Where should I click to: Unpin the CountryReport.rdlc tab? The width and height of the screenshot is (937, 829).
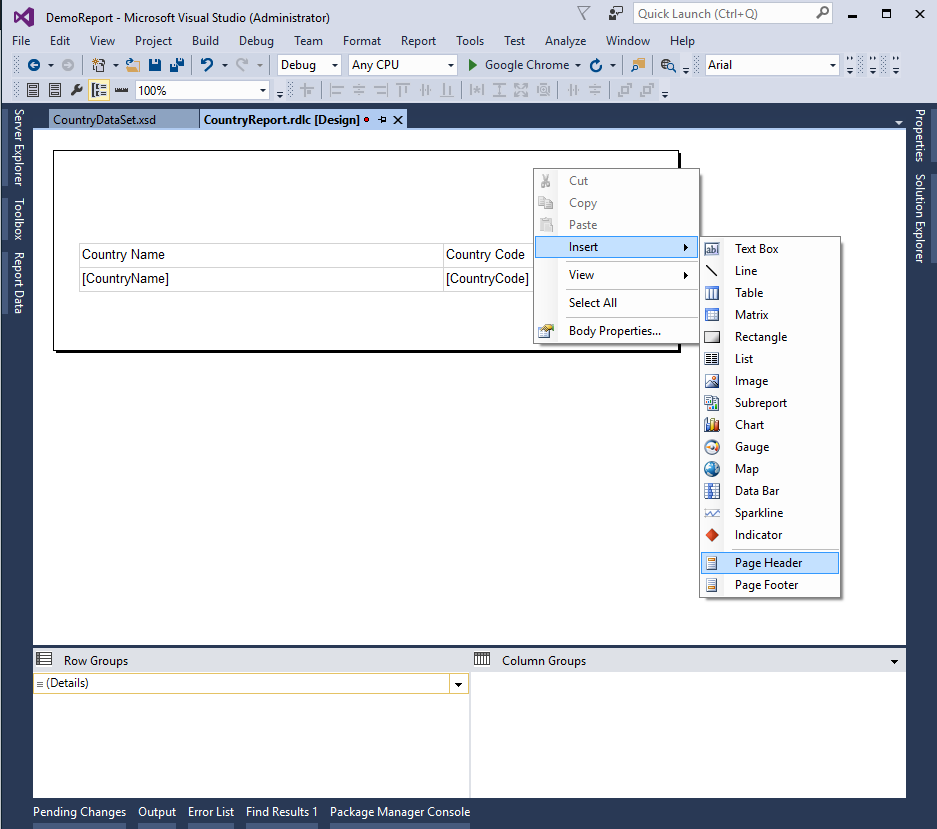[383, 119]
